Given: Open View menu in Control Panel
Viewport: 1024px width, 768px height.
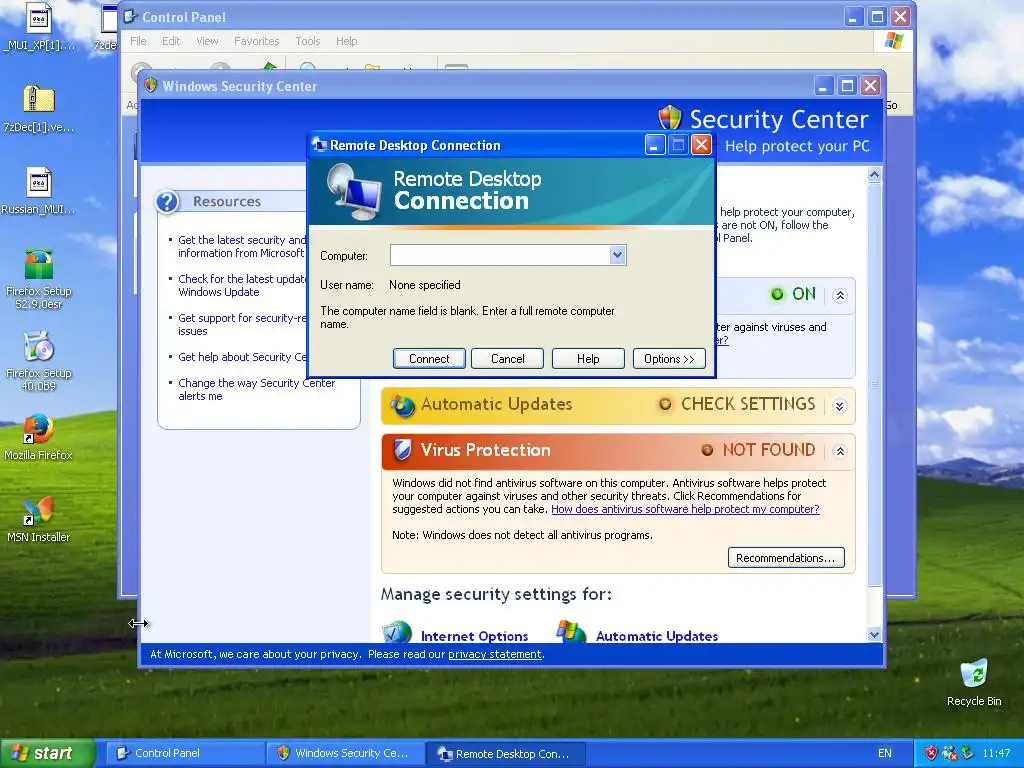Looking at the screenshot, I should [x=207, y=41].
